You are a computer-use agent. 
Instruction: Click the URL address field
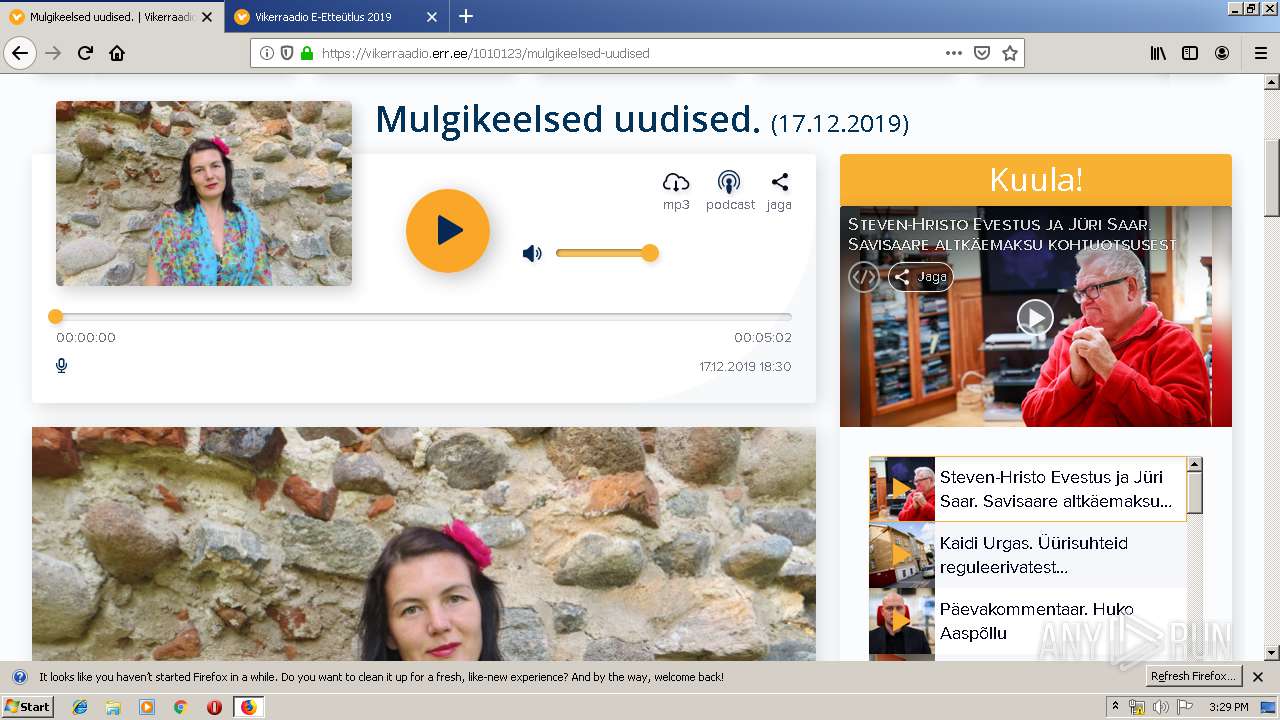[x=630, y=53]
